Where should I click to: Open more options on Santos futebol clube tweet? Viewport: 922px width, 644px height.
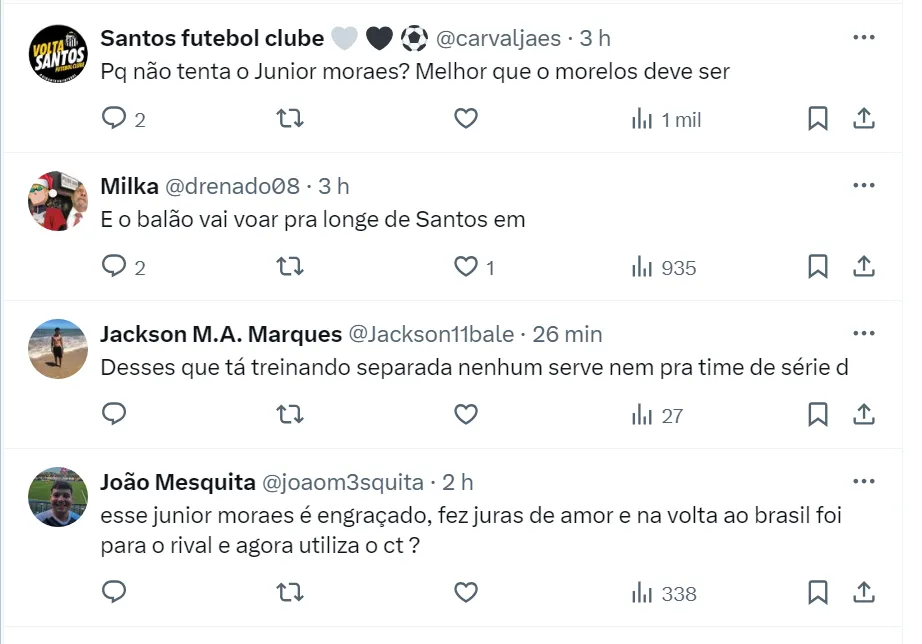(863, 38)
